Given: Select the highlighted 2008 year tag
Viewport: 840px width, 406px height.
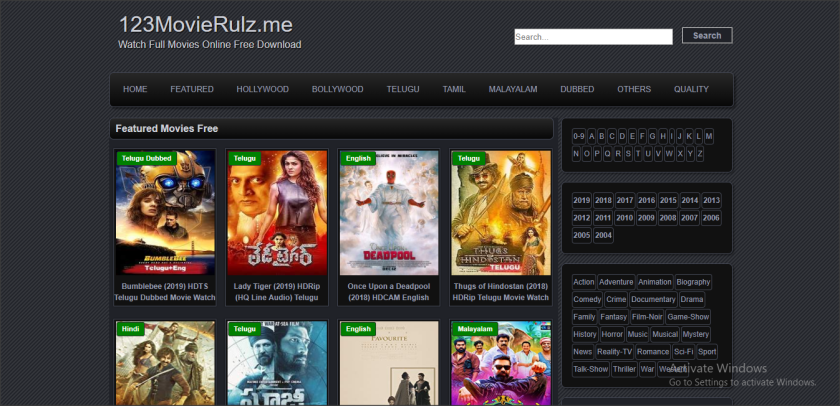Looking at the screenshot, I should [x=668, y=217].
